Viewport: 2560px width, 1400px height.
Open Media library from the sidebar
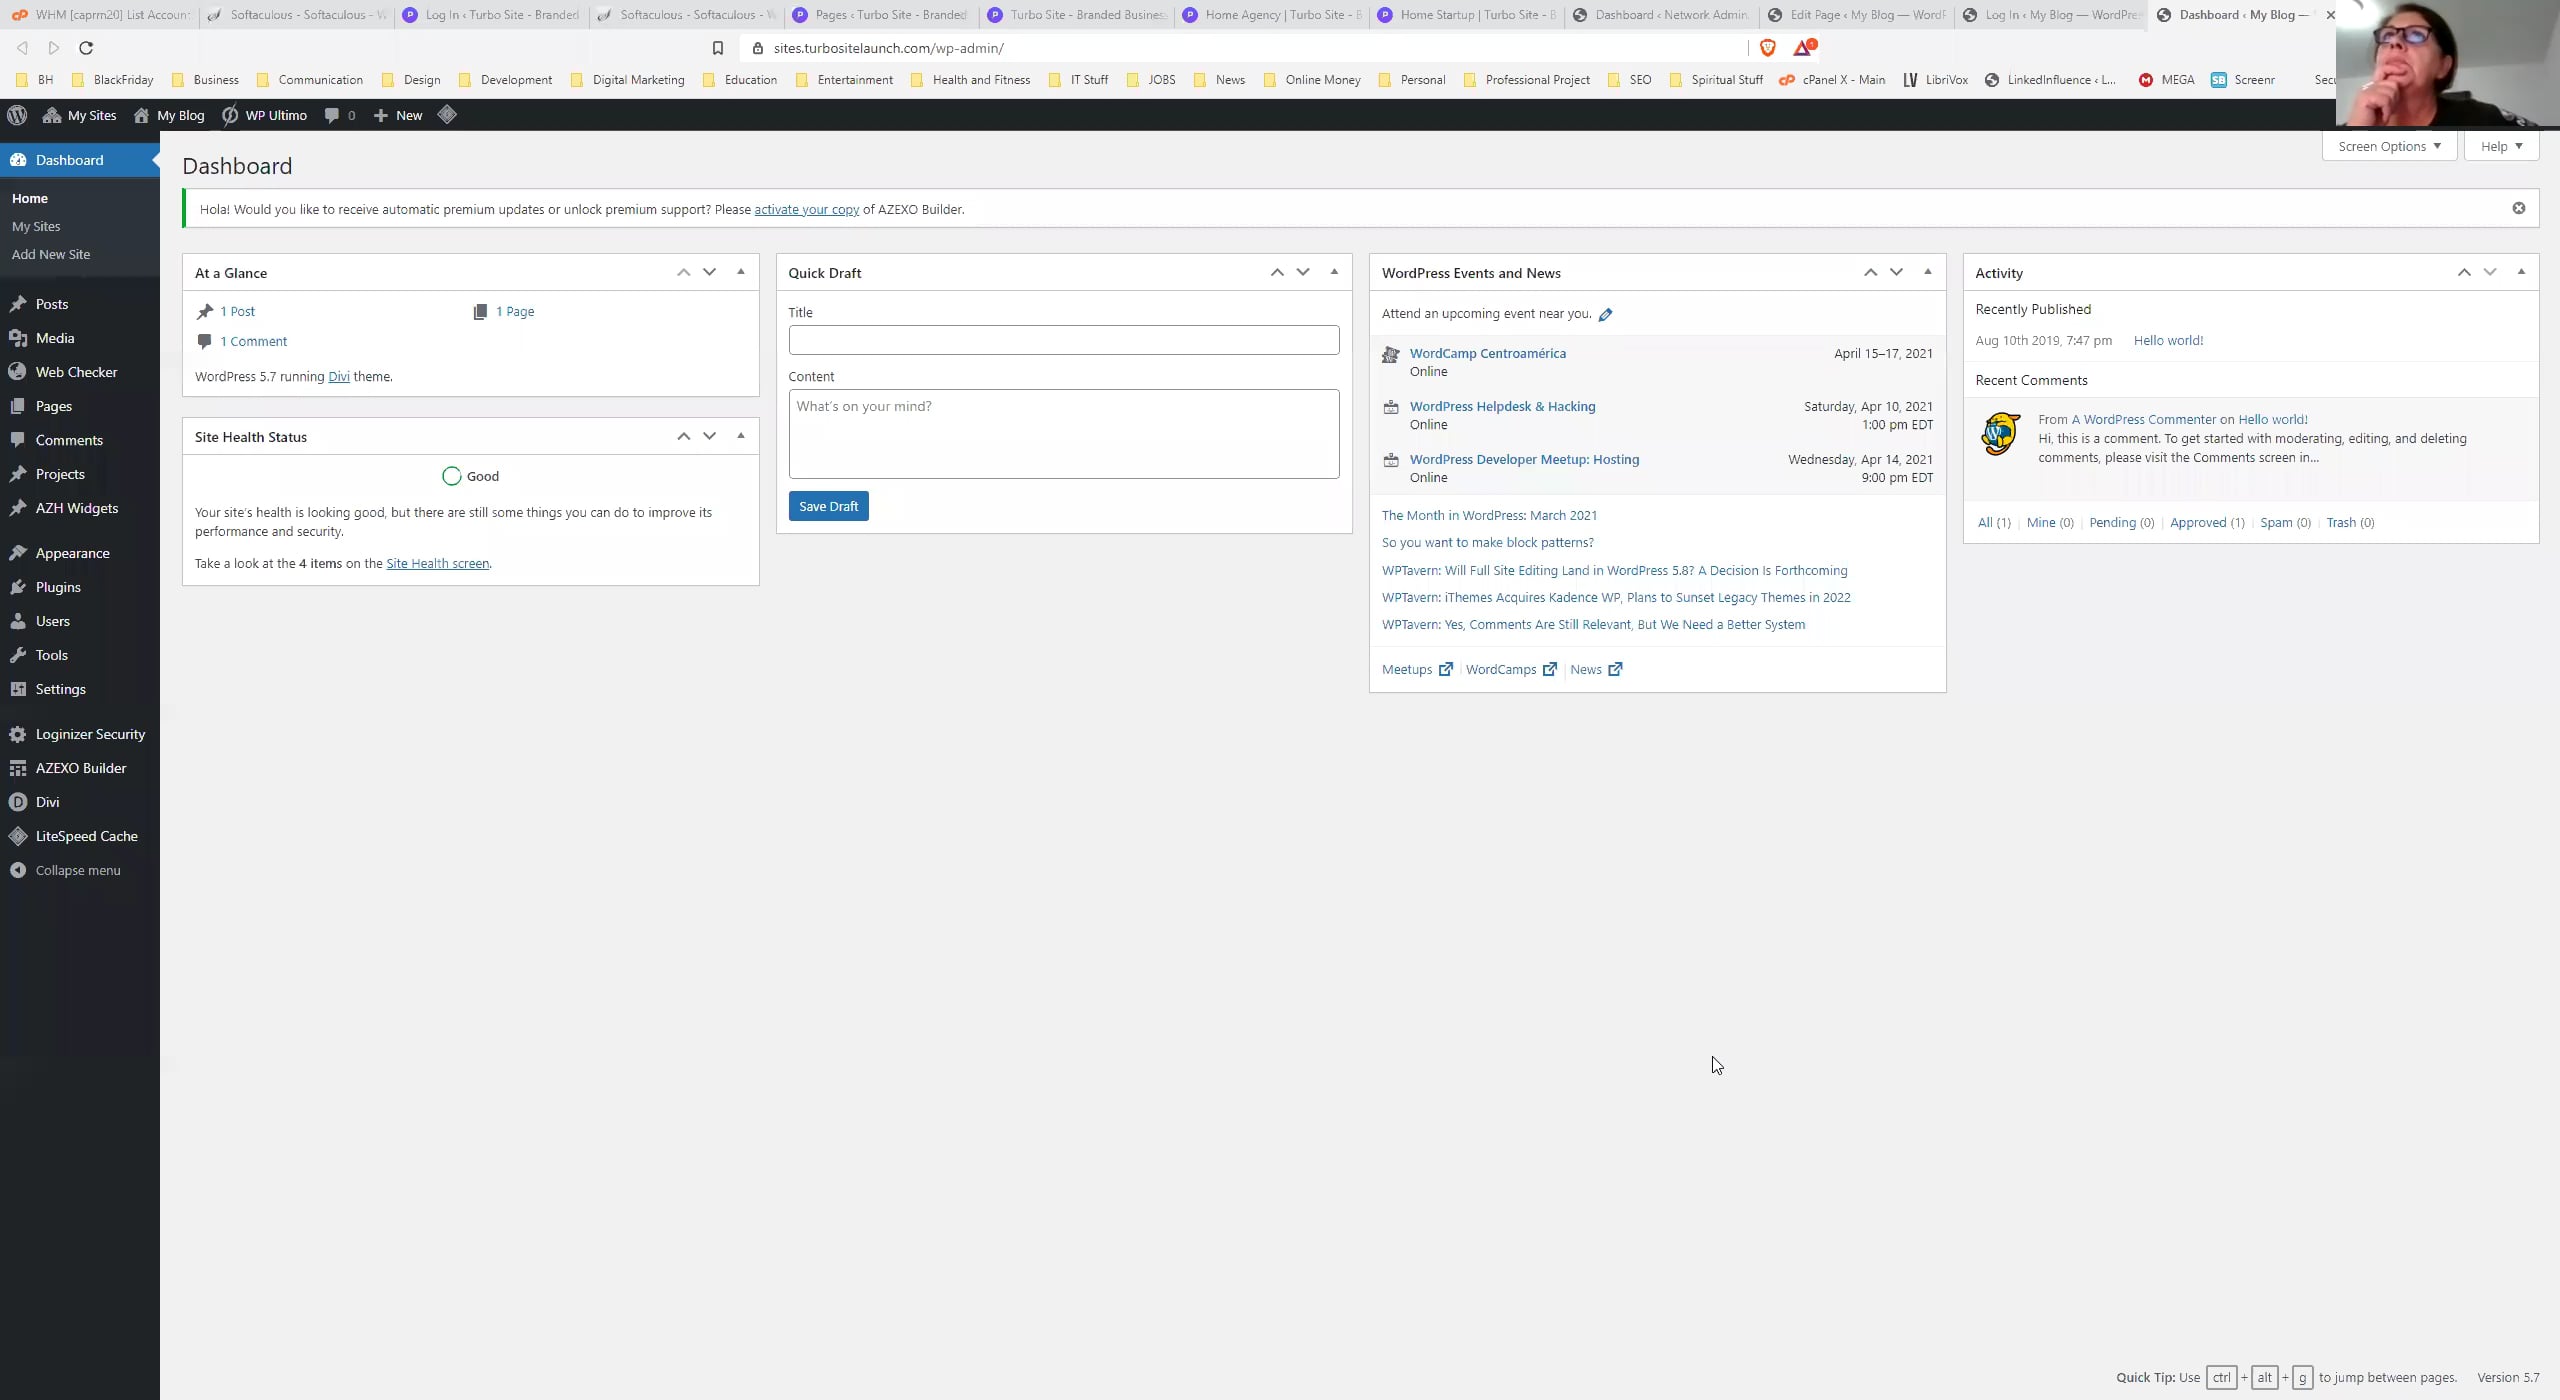tap(54, 337)
